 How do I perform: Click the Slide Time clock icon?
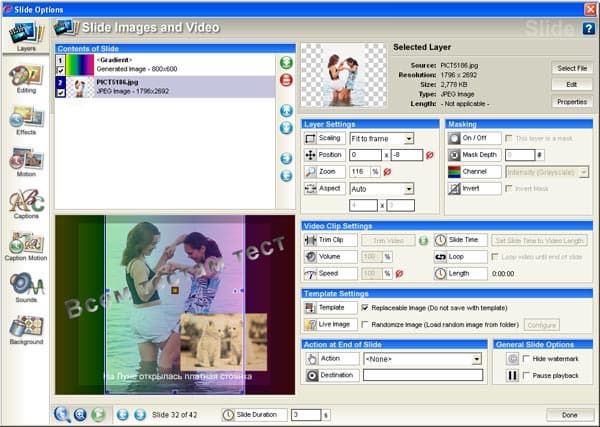(440, 240)
